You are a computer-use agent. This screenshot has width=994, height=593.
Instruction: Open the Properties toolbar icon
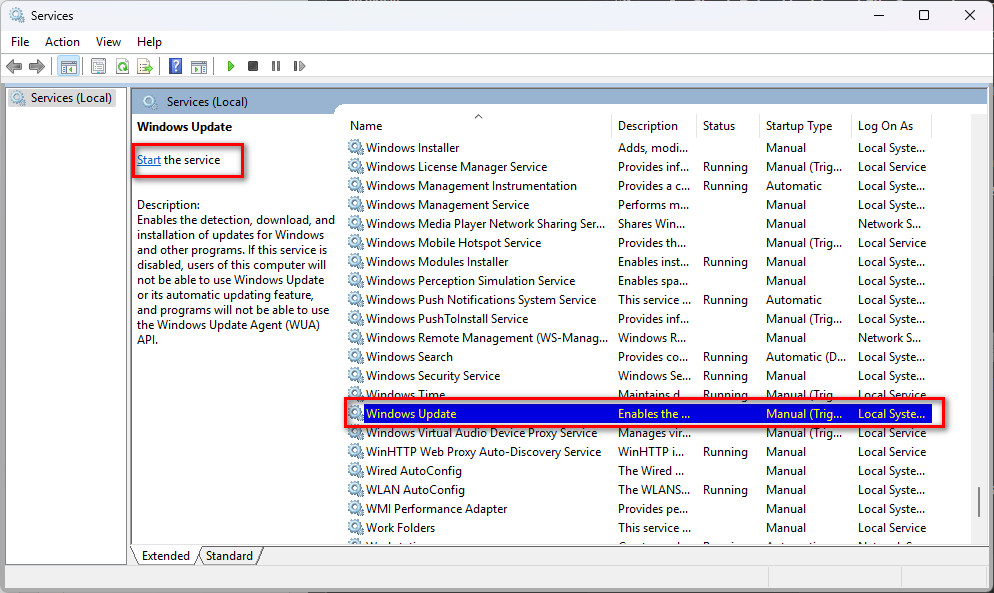pos(98,66)
